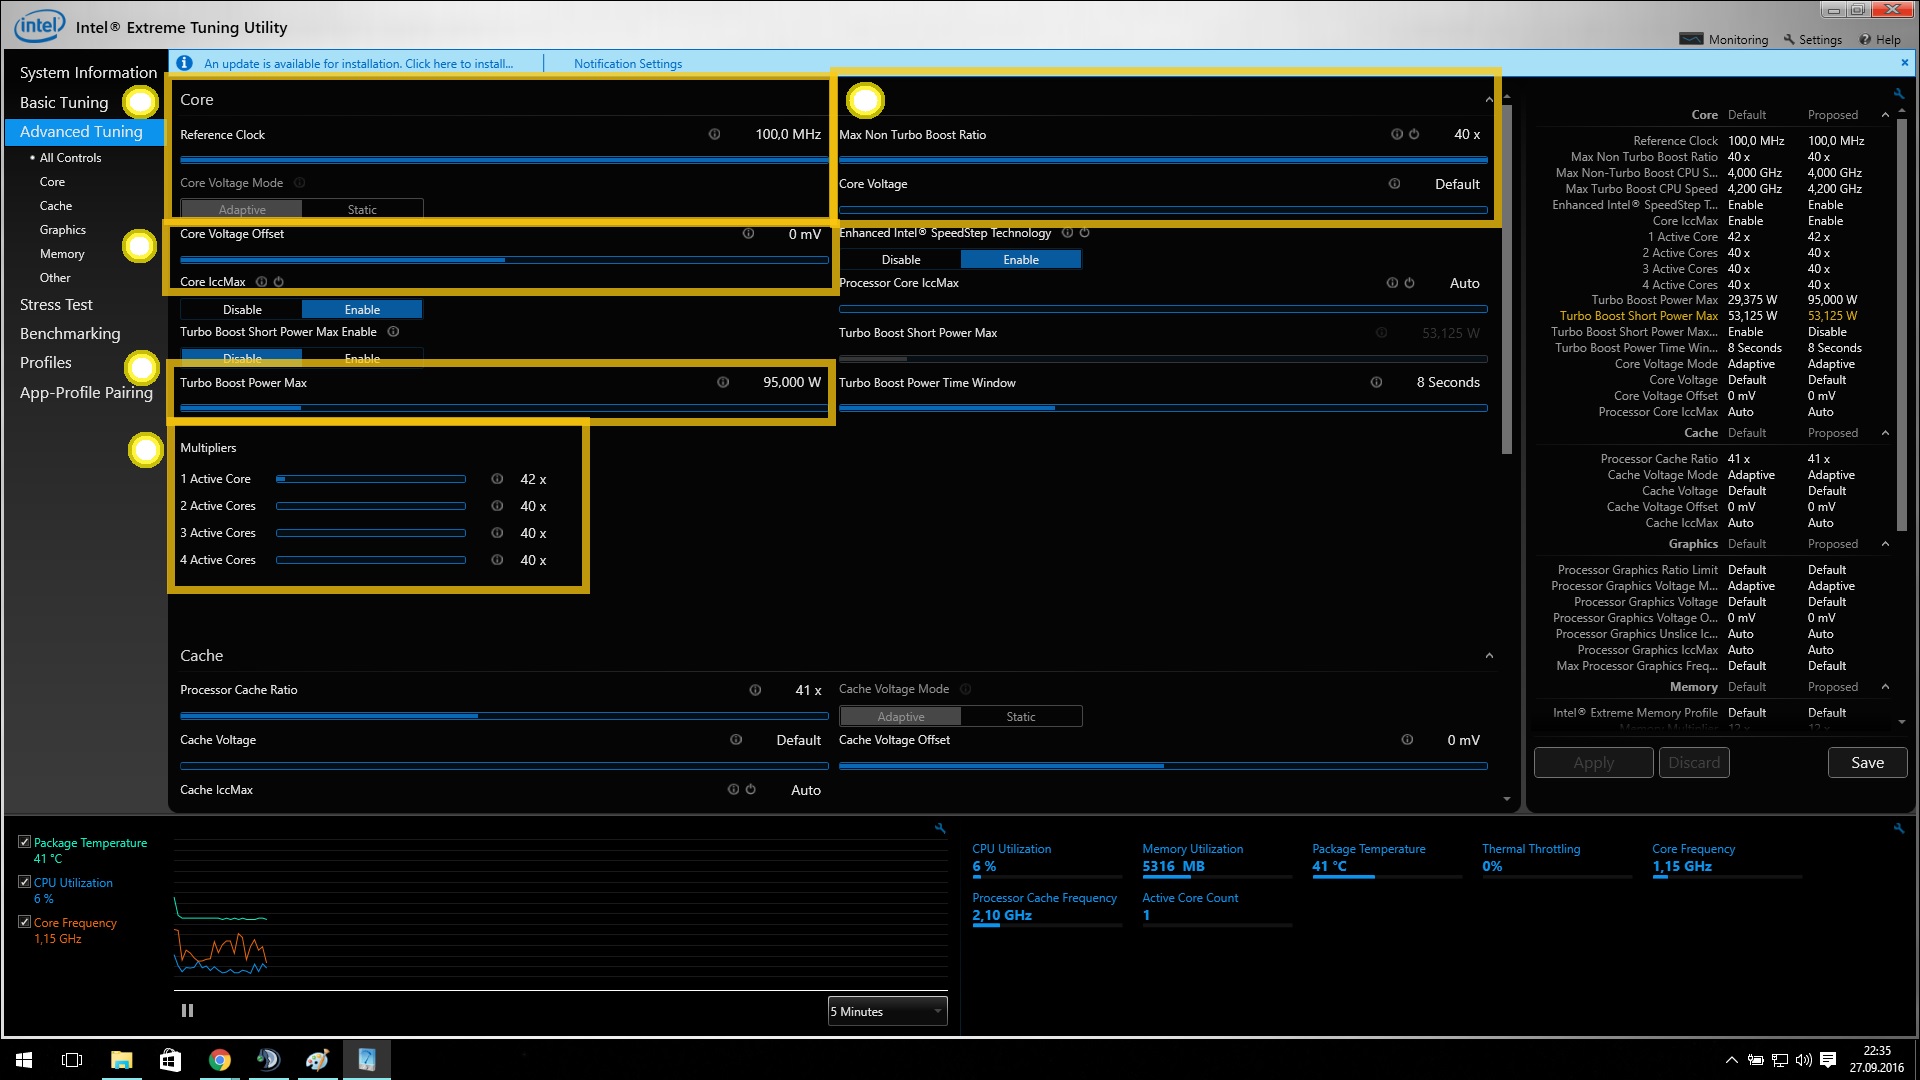Image resolution: width=1920 pixels, height=1080 pixels.
Task: Click the wrench icon atop the proposed settings panel
Action: pos(1898,94)
